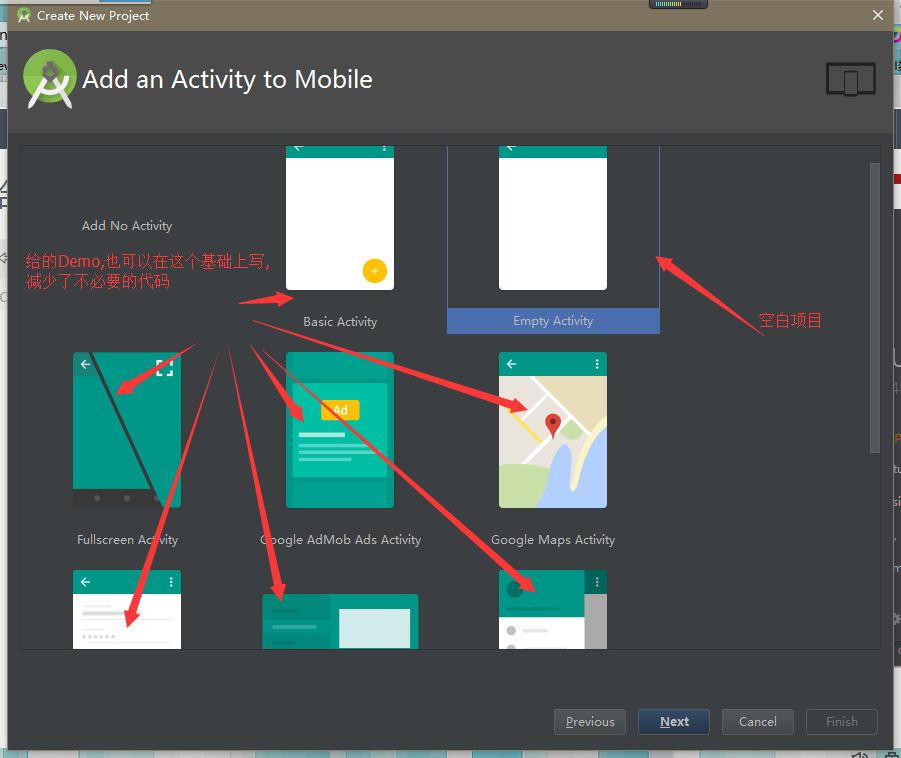Click the disabled Finish button
Viewport: 901px width, 758px height.
[x=841, y=722]
